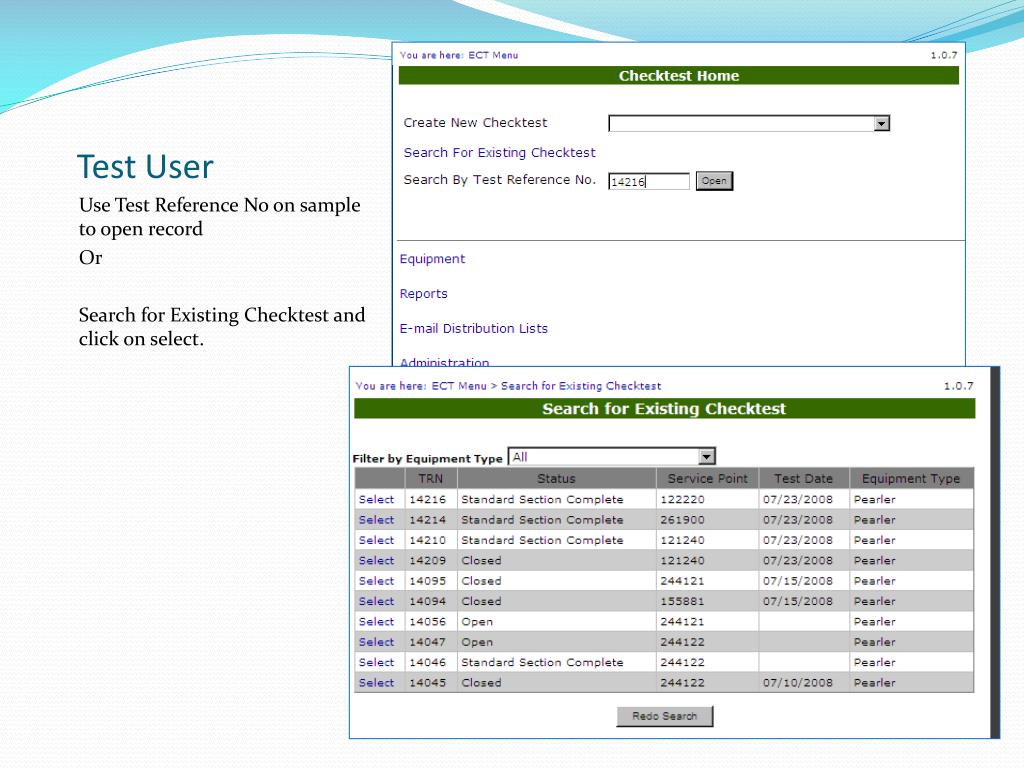Select the record with TRN 14216
The image size is (1024, 768).
[x=376, y=500]
